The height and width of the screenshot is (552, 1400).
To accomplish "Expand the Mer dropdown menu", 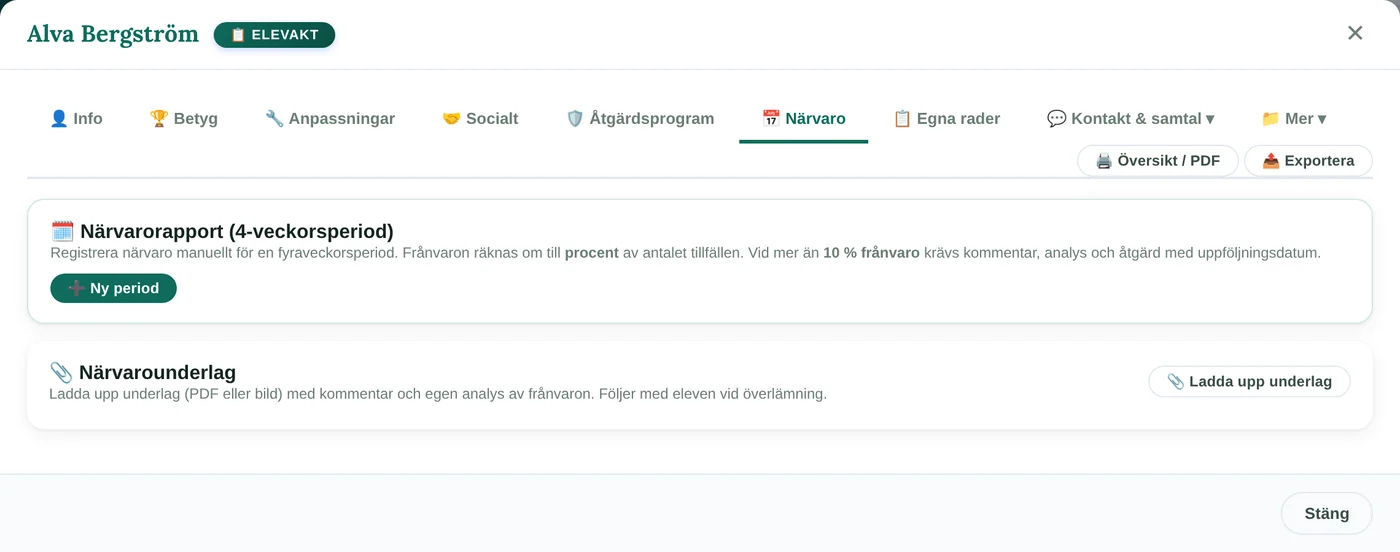I will pos(1294,118).
